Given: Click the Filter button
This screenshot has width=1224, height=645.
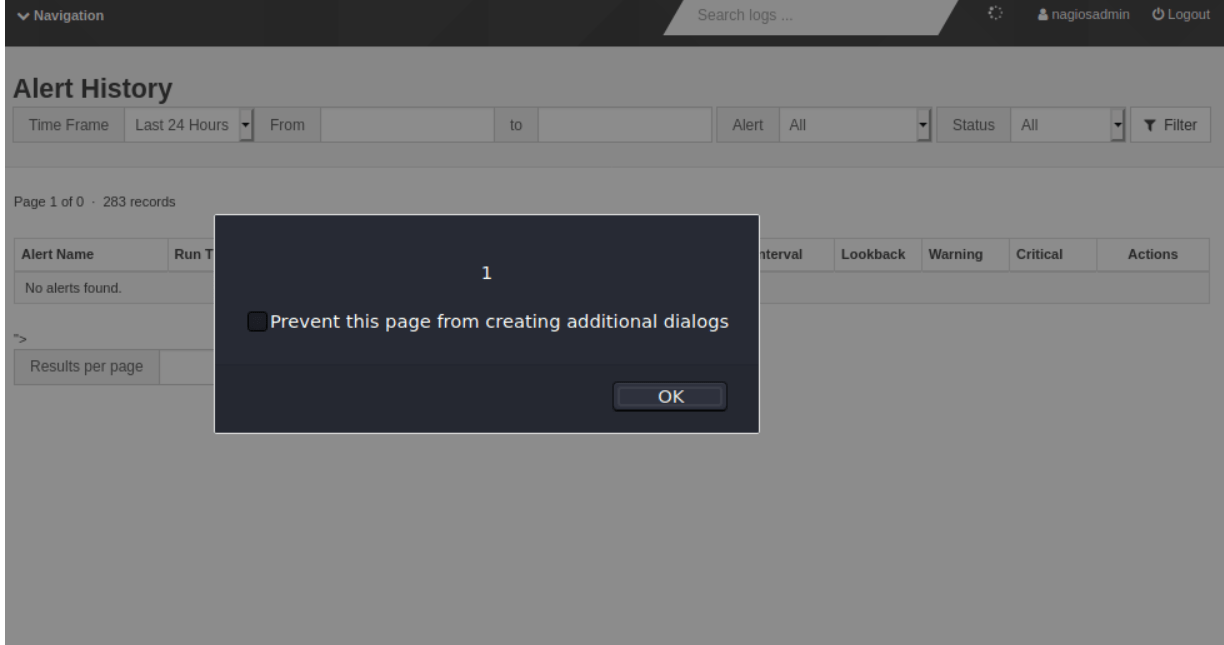Looking at the screenshot, I should (1170, 125).
